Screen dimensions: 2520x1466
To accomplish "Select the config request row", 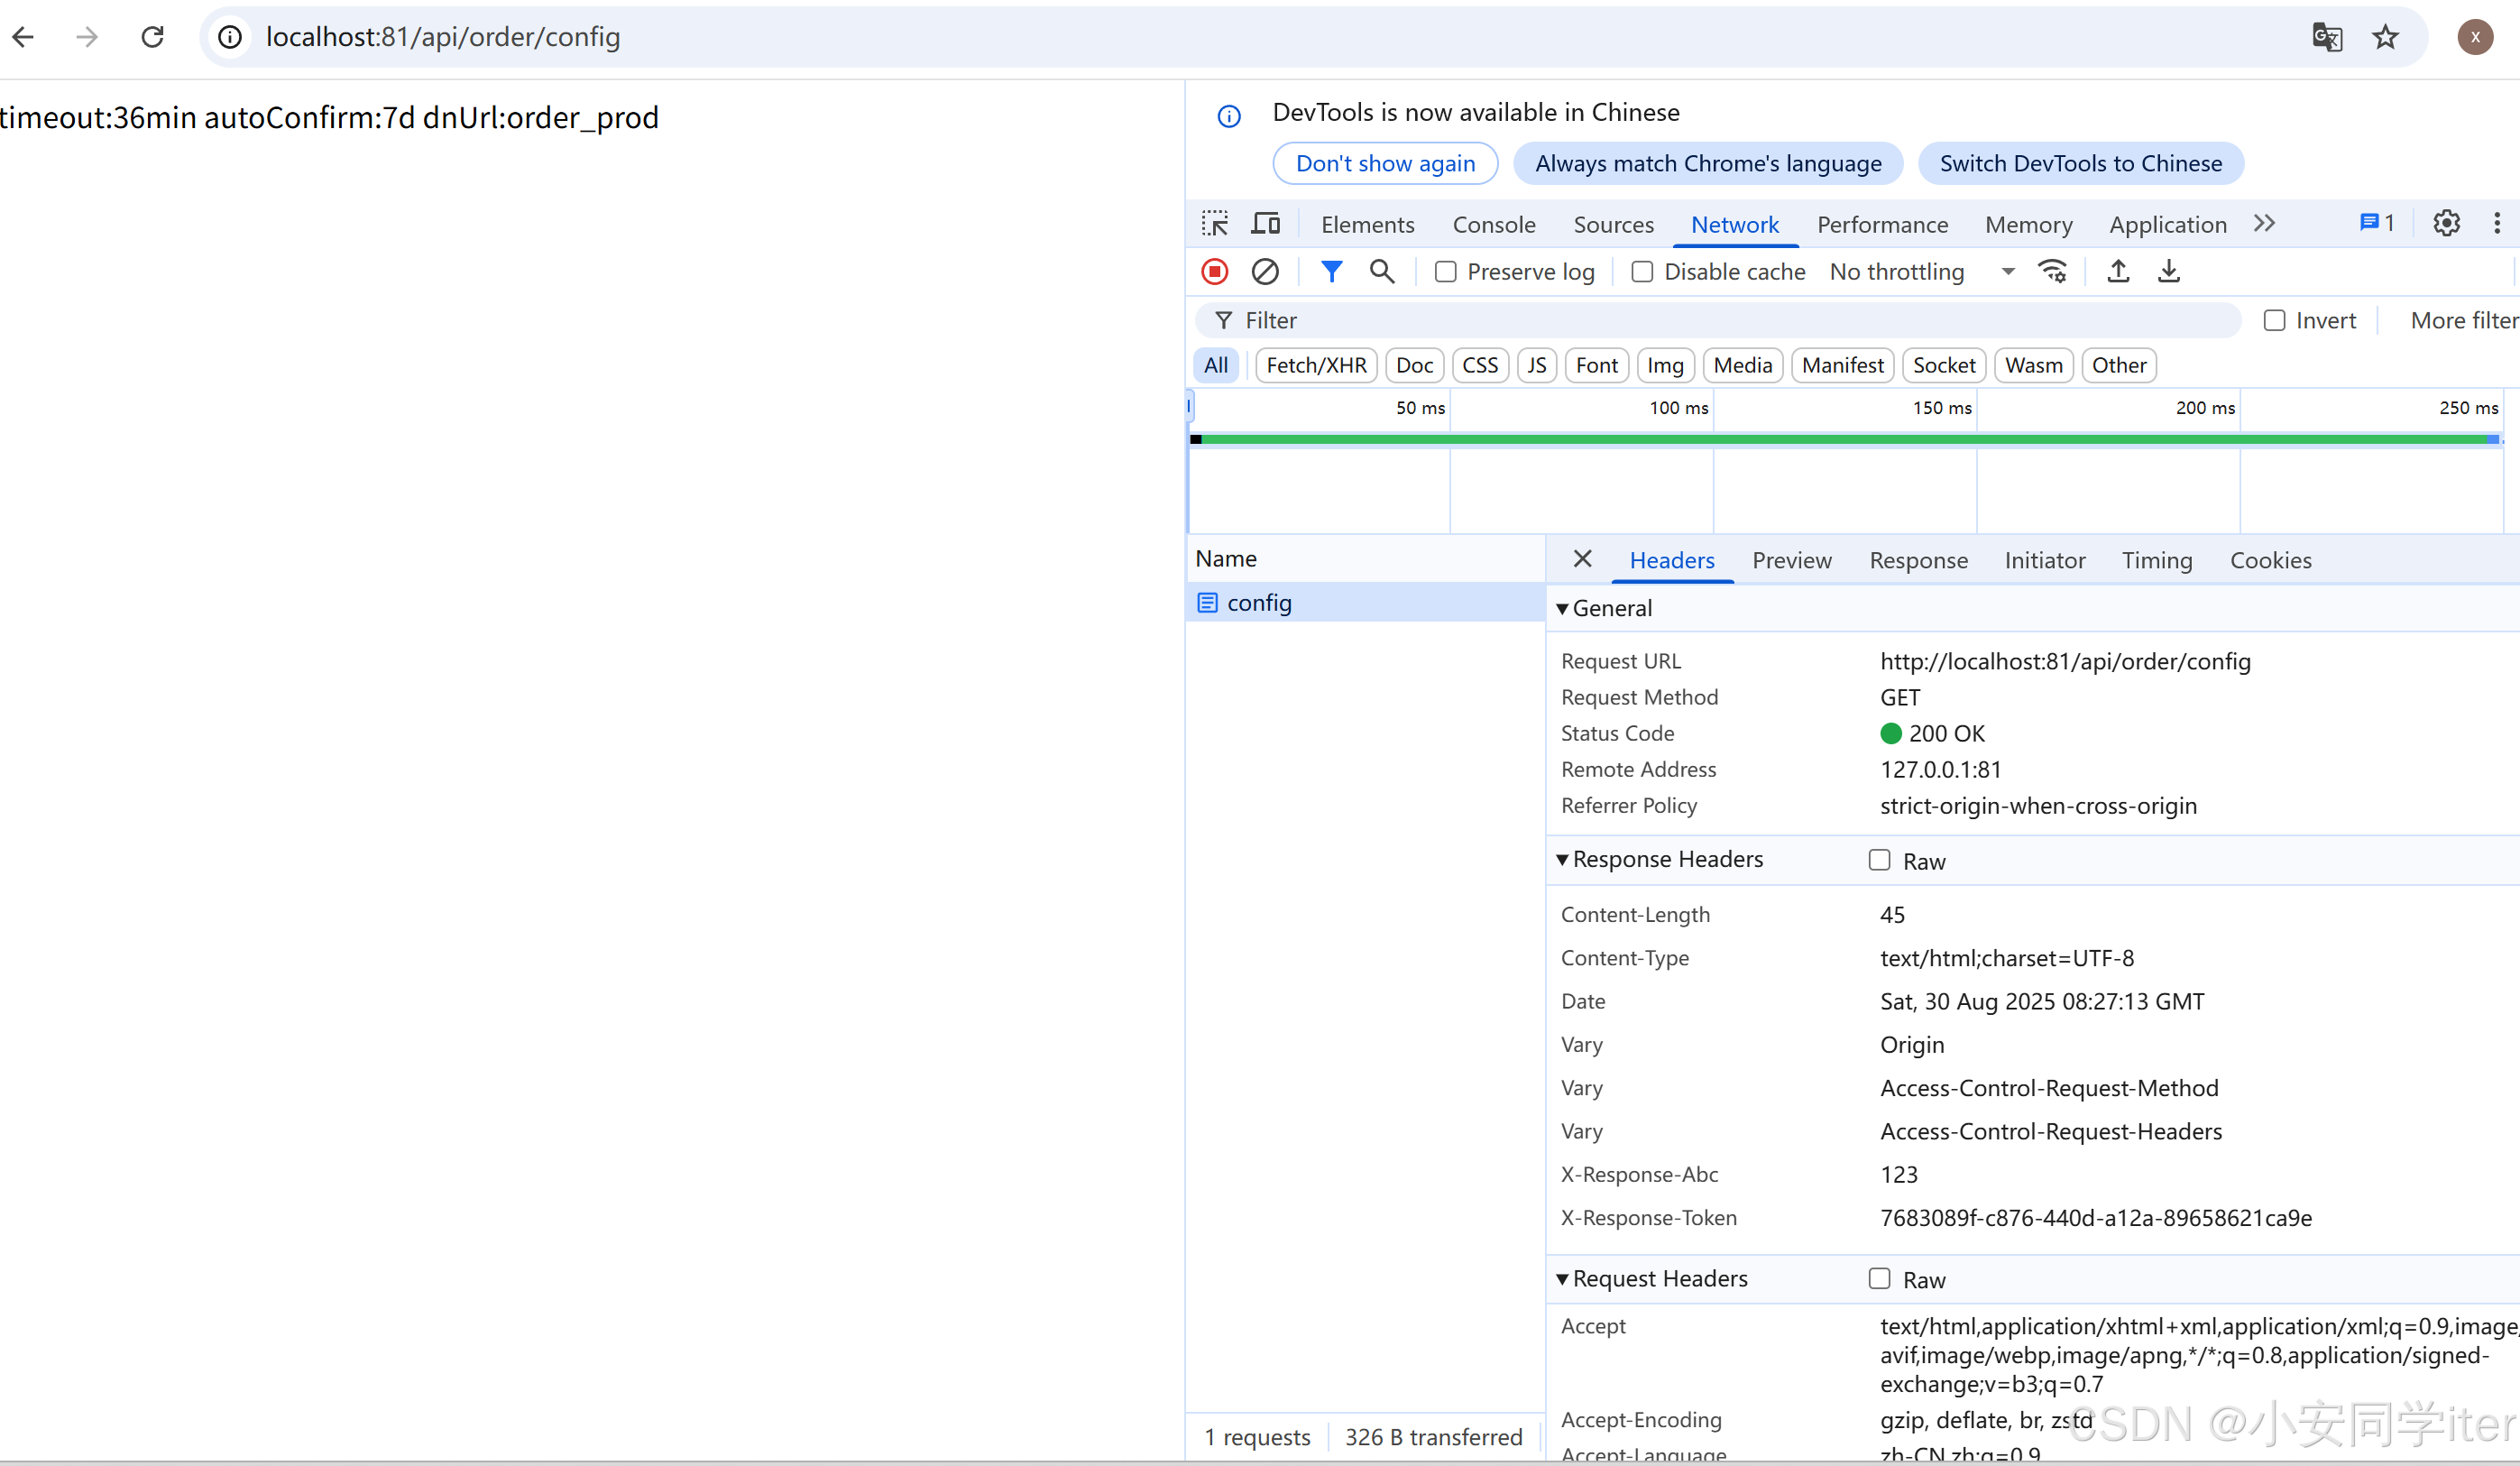I will (1365, 603).
